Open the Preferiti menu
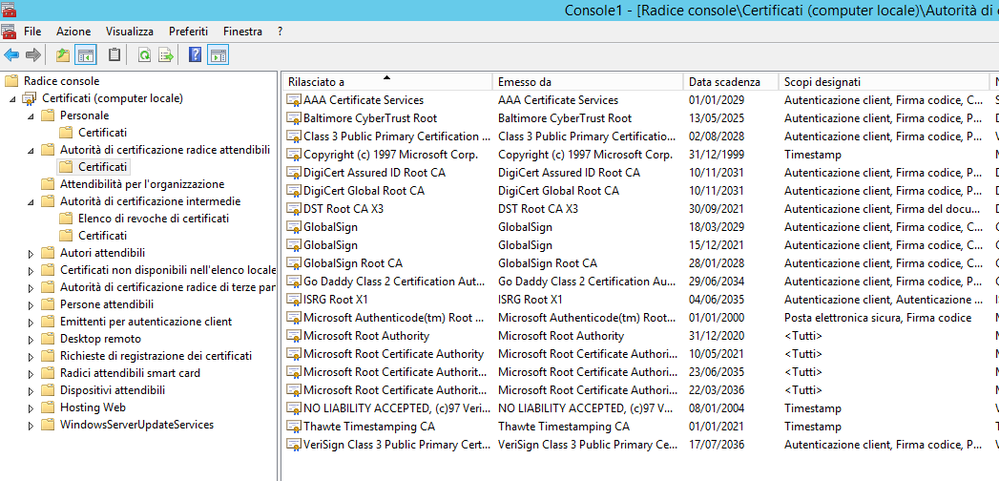The width and height of the screenshot is (999, 481). (x=188, y=31)
